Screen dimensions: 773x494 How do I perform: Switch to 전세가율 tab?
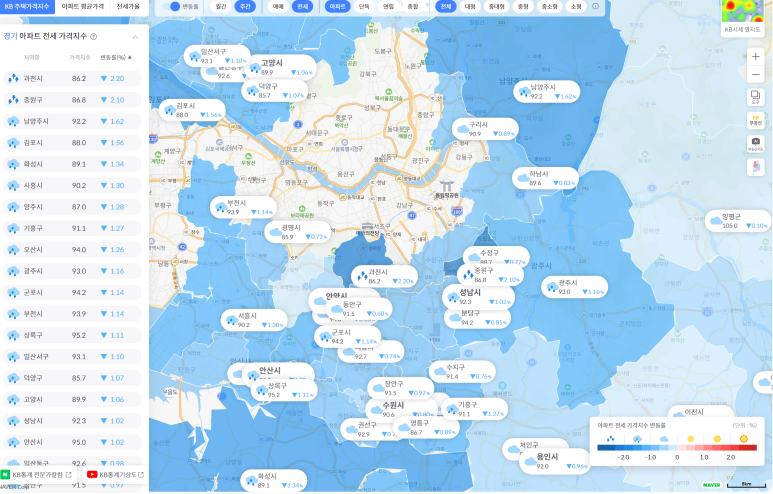coord(128,6)
